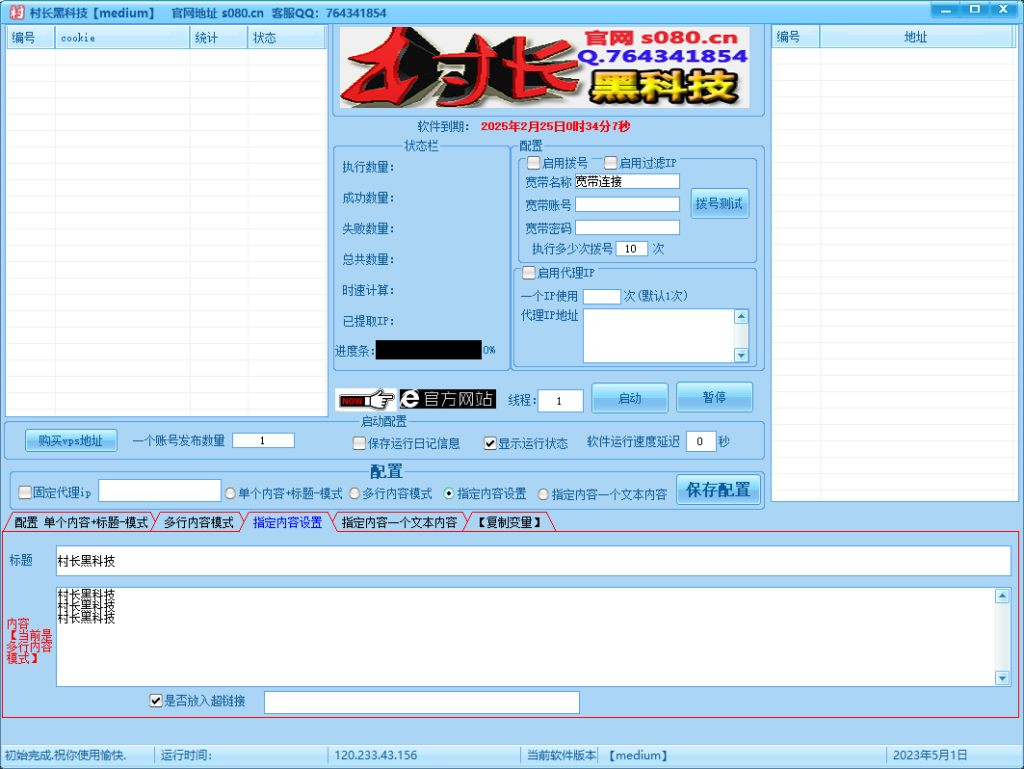Image resolution: width=1024 pixels, height=769 pixels.
Task: Open the 指定内容一个文本内容 tab
Action: (x=398, y=521)
